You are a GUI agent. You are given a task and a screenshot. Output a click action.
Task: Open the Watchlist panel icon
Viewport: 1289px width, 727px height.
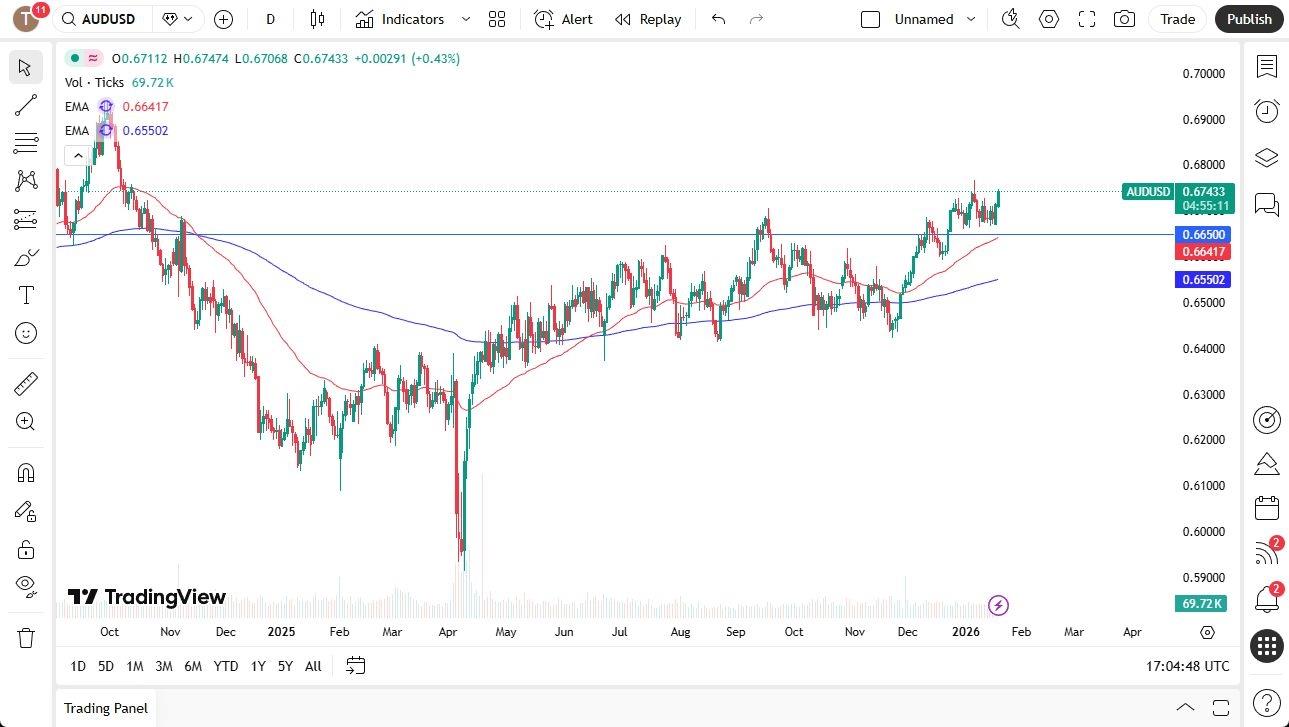1266,67
